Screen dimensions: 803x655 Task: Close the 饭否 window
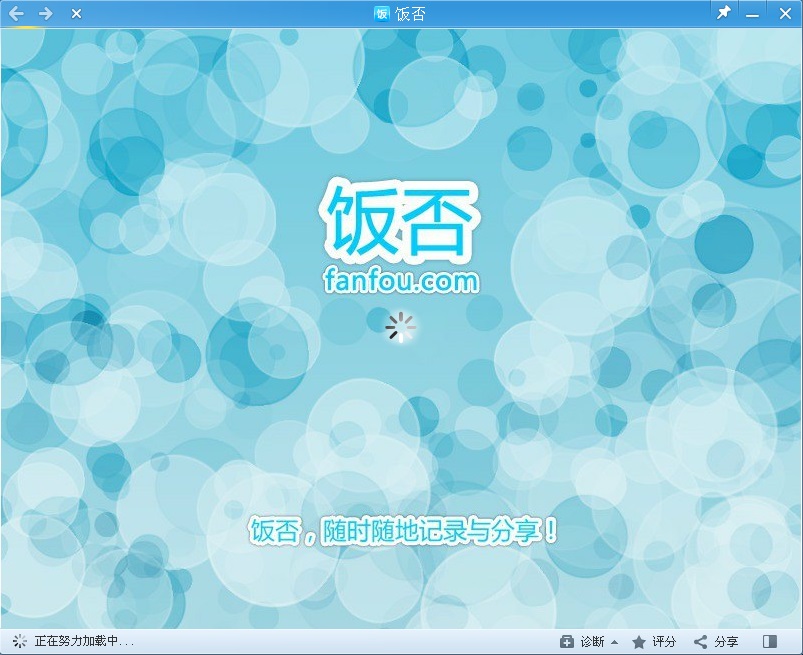pyautogui.click(x=785, y=14)
